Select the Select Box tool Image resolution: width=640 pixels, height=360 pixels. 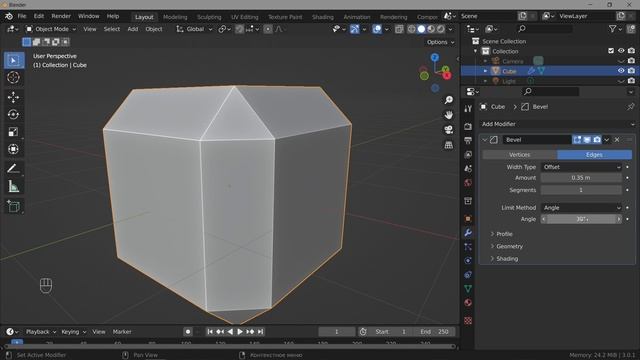pyautogui.click(x=14, y=60)
